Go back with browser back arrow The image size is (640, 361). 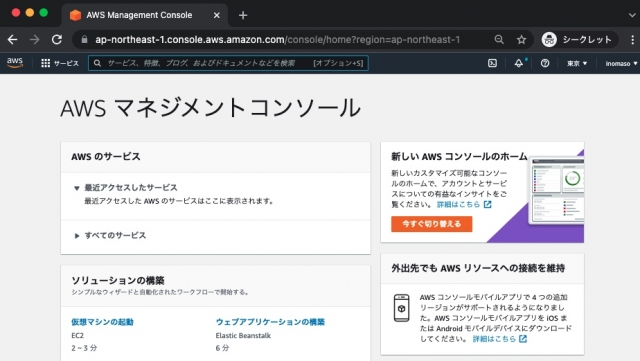tap(13, 40)
